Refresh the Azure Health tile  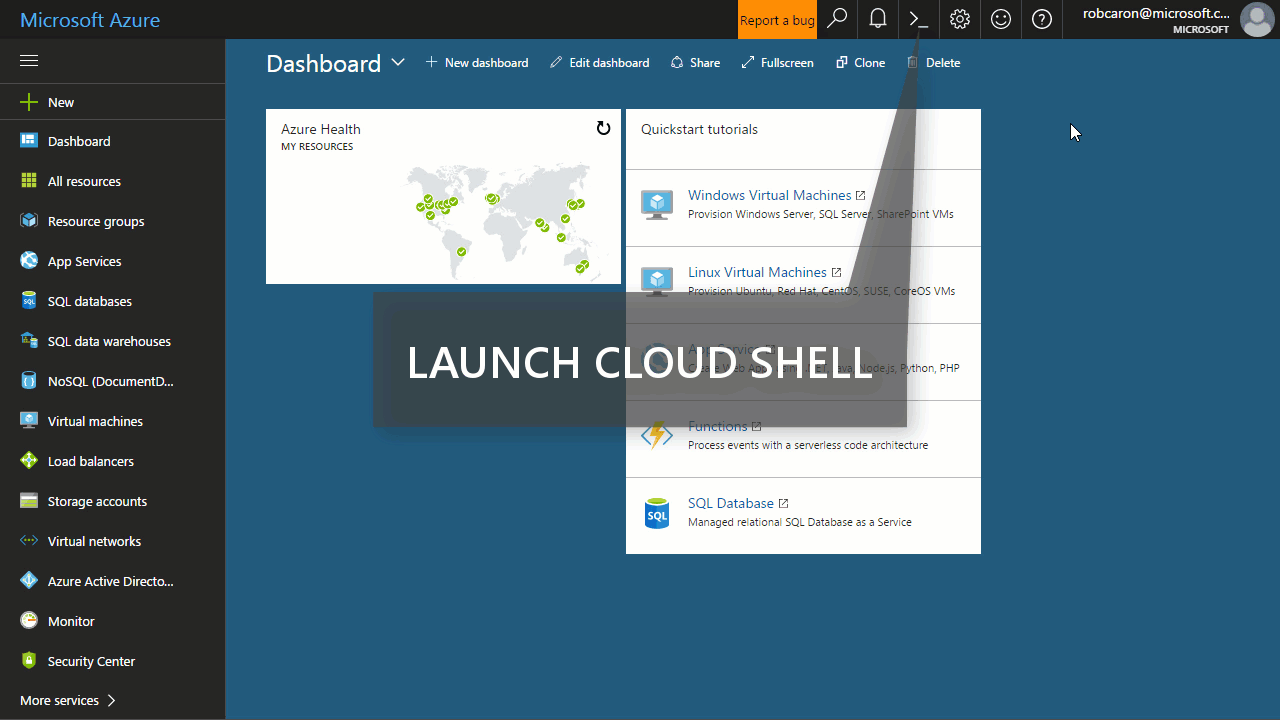point(603,128)
